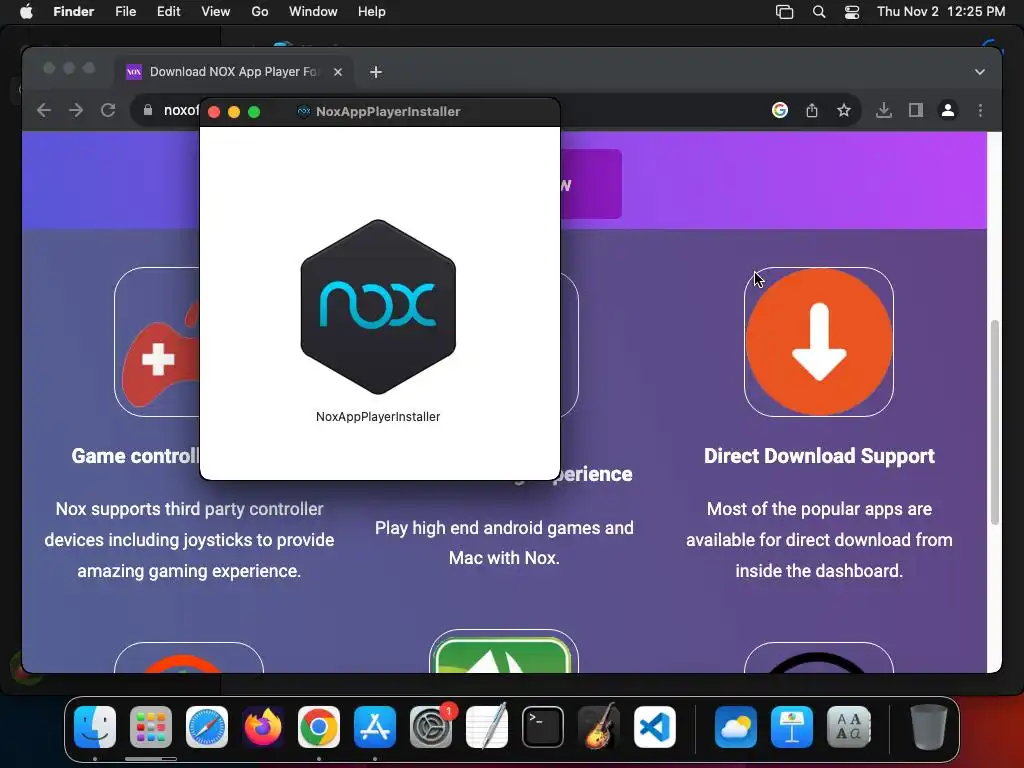This screenshot has height=768, width=1024.
Task: Click the purple download button on the page
Action: (x=590, y=184)
